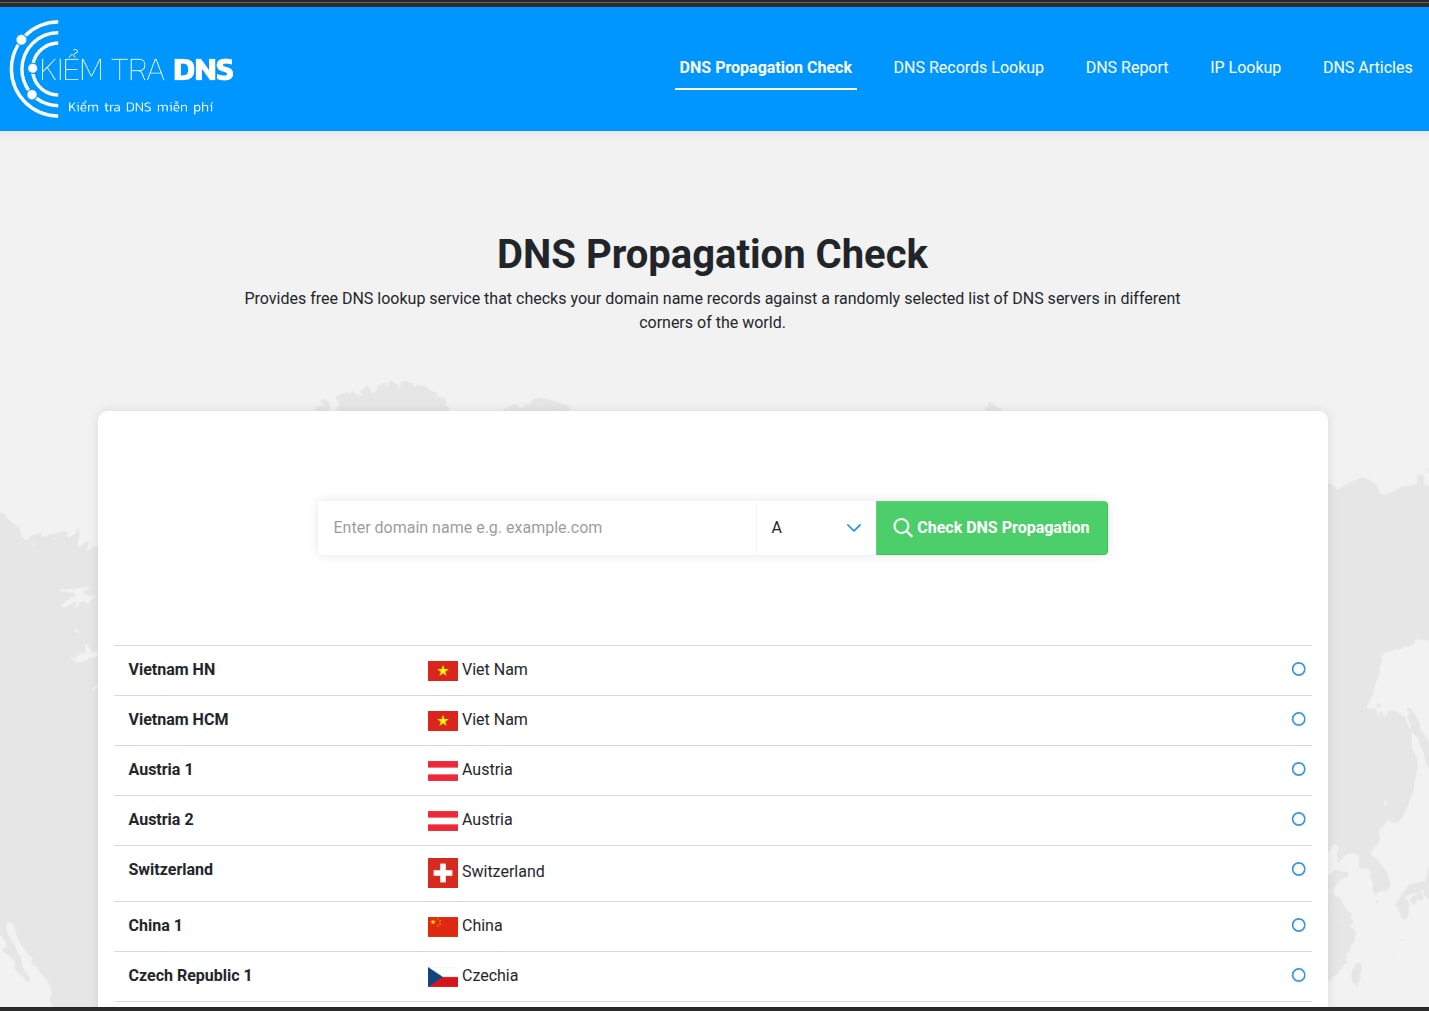
Task: Click status circle for Czech Republic 1
Action: [1298, 975]
